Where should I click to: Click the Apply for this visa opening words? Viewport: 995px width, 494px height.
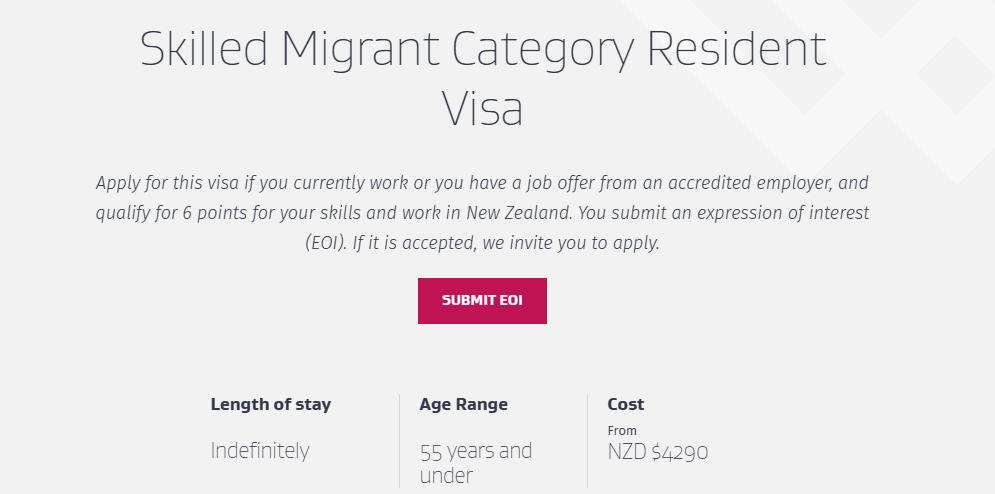[168, 183]
